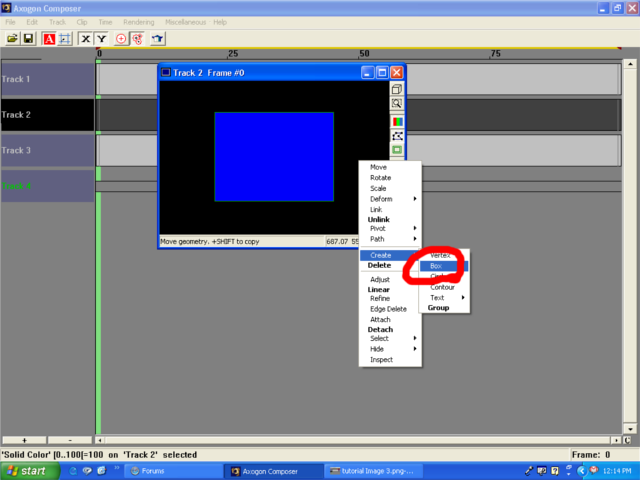
Task: Open the Track menu
Action: click(x=57, y=22)
